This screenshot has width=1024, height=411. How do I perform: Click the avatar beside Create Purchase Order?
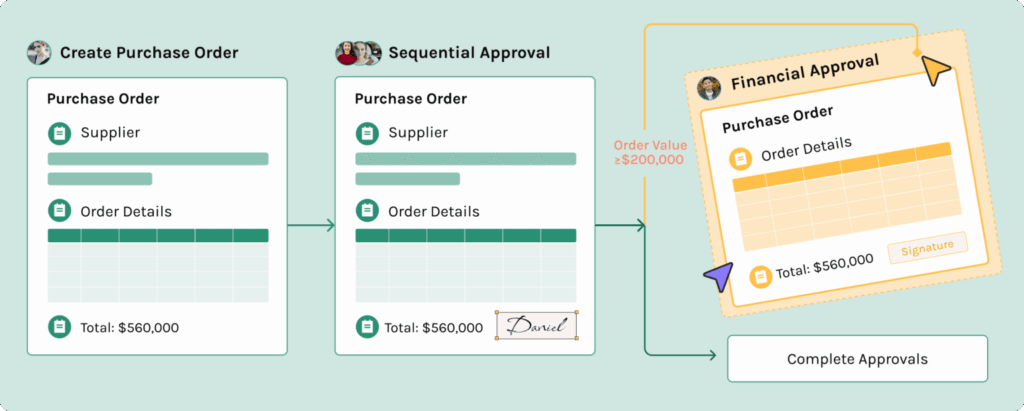click(39, 53)
